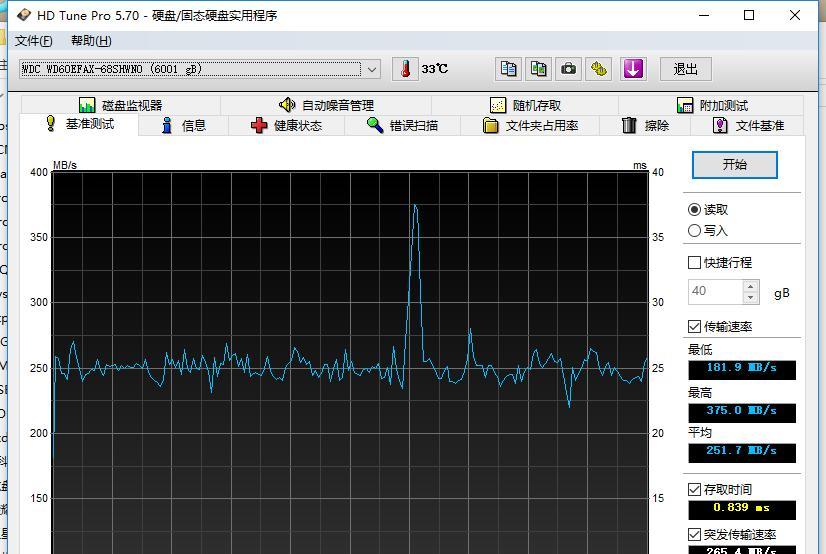The height and width of the screenshot is (554, 826).
Task: Switch to the 附加测试 tab
Action: 712,105
